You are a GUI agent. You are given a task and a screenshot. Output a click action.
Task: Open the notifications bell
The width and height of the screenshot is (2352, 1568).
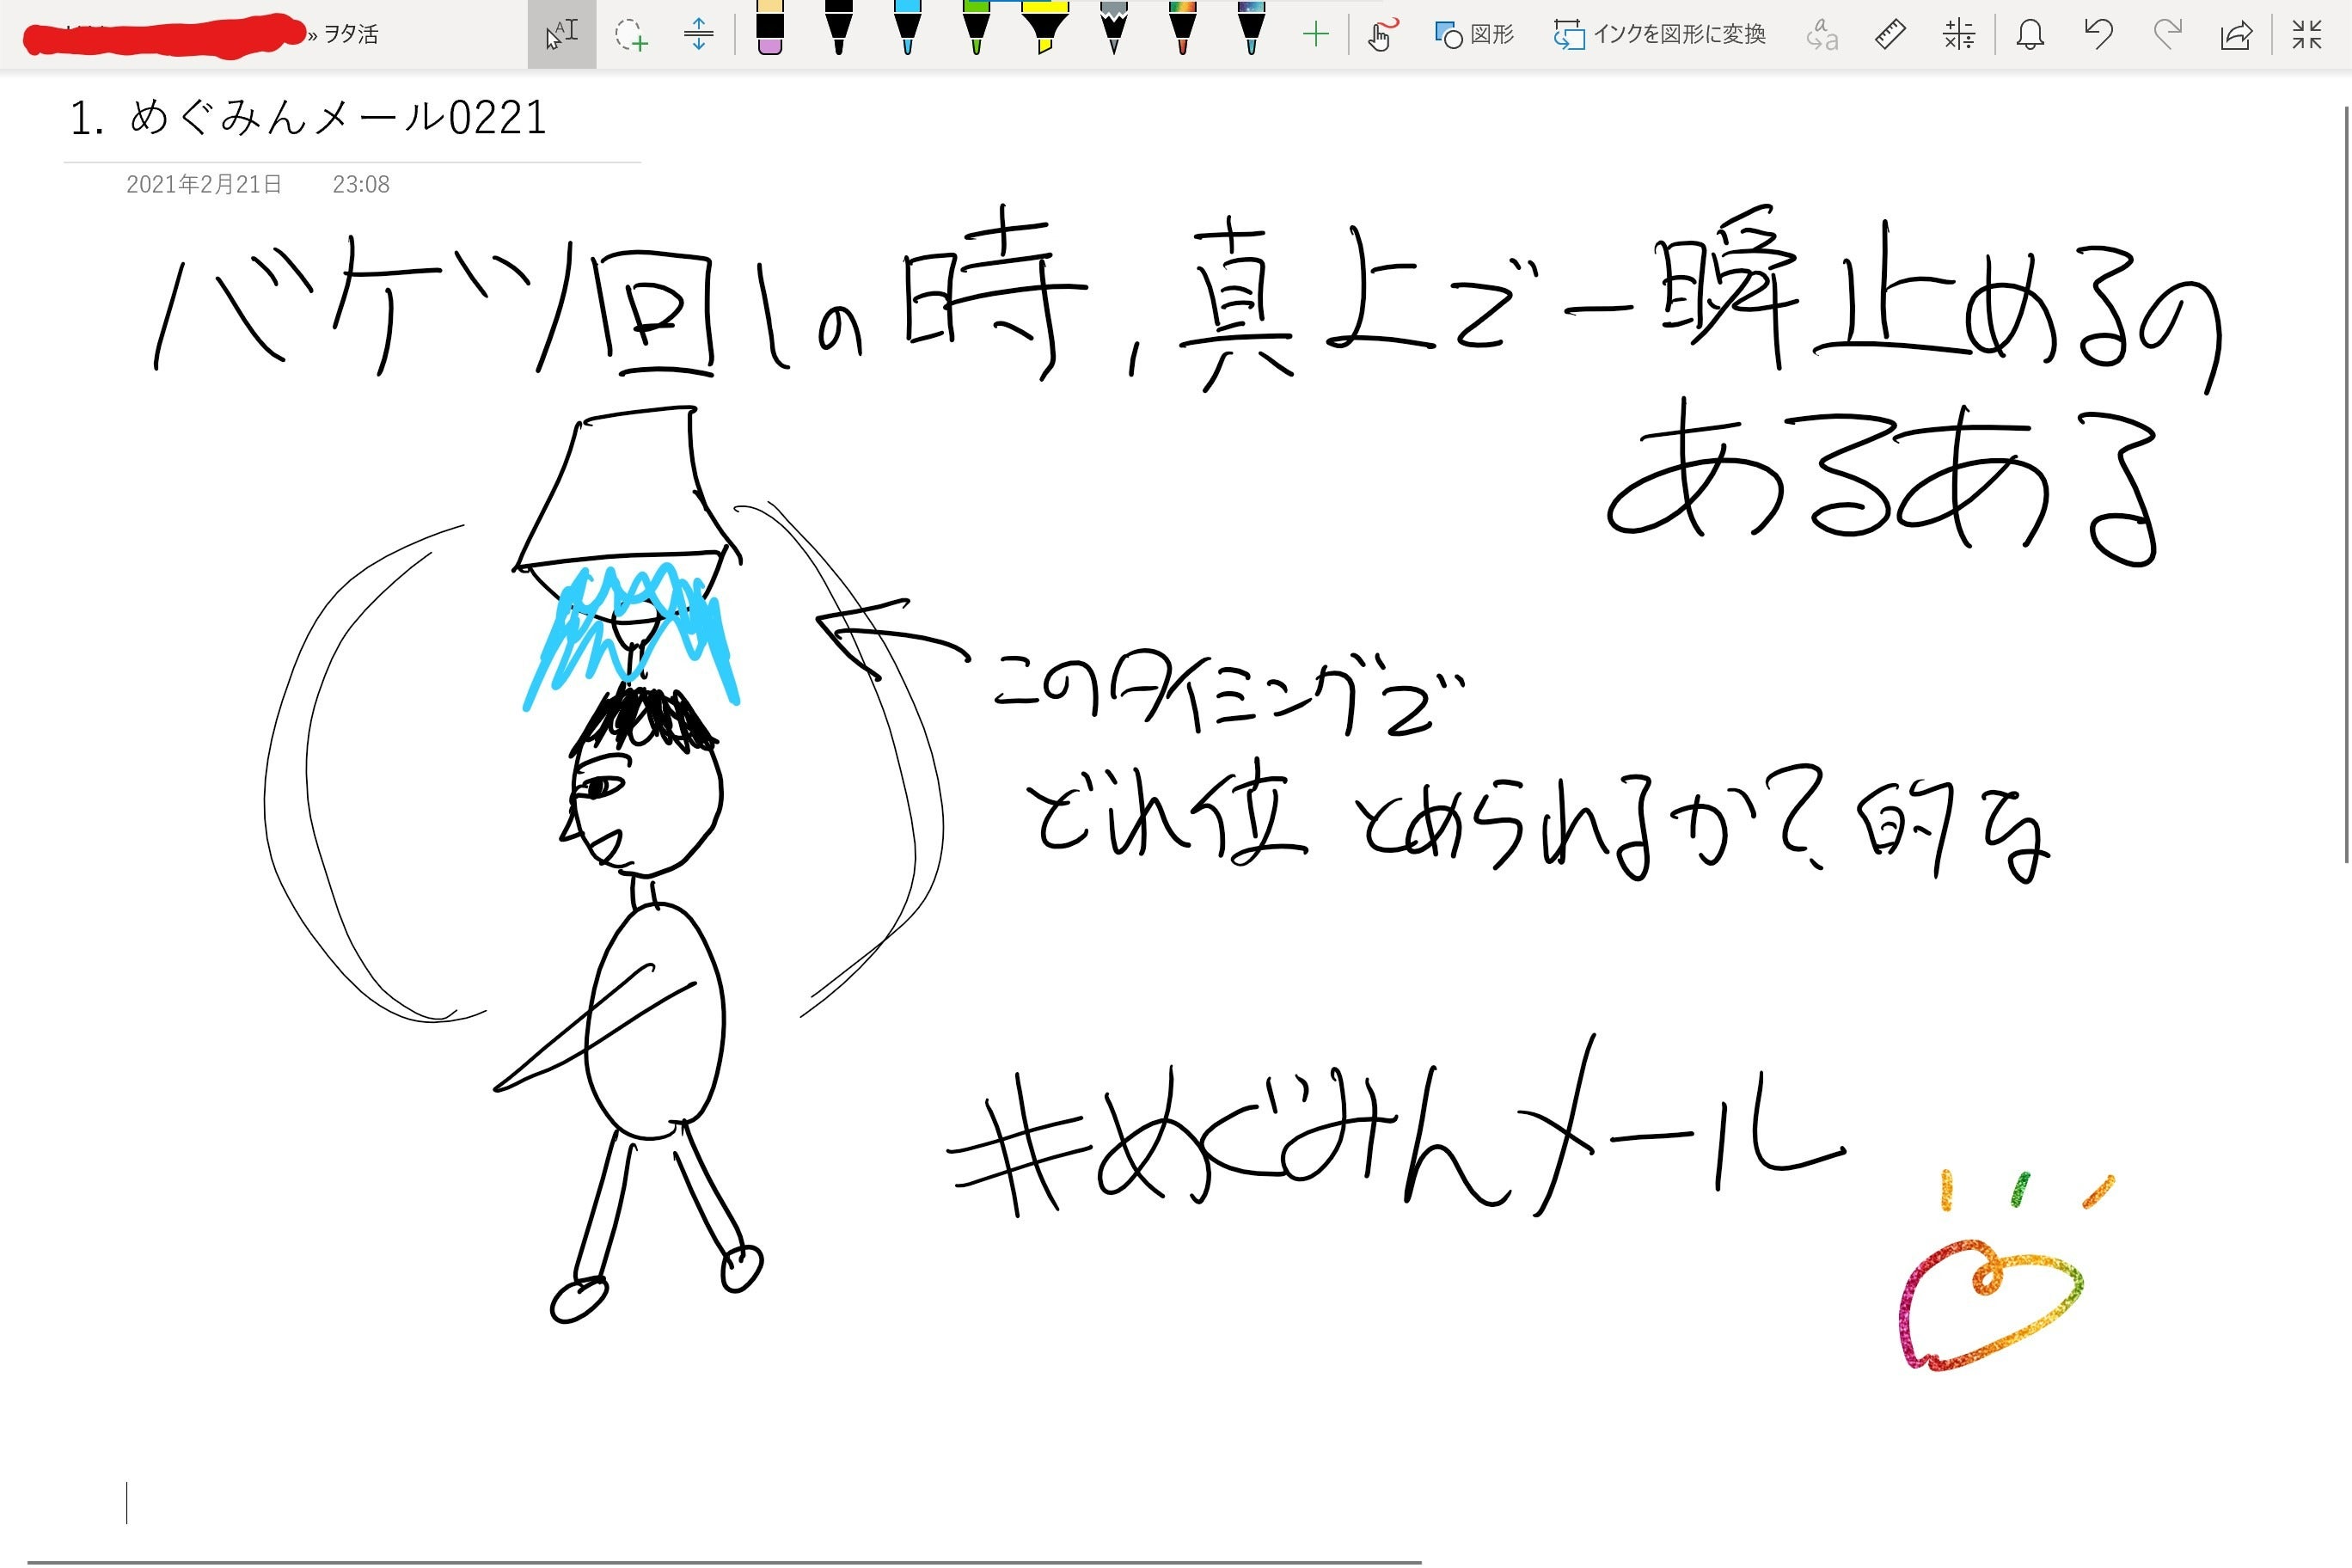[x=2031, y=35]
